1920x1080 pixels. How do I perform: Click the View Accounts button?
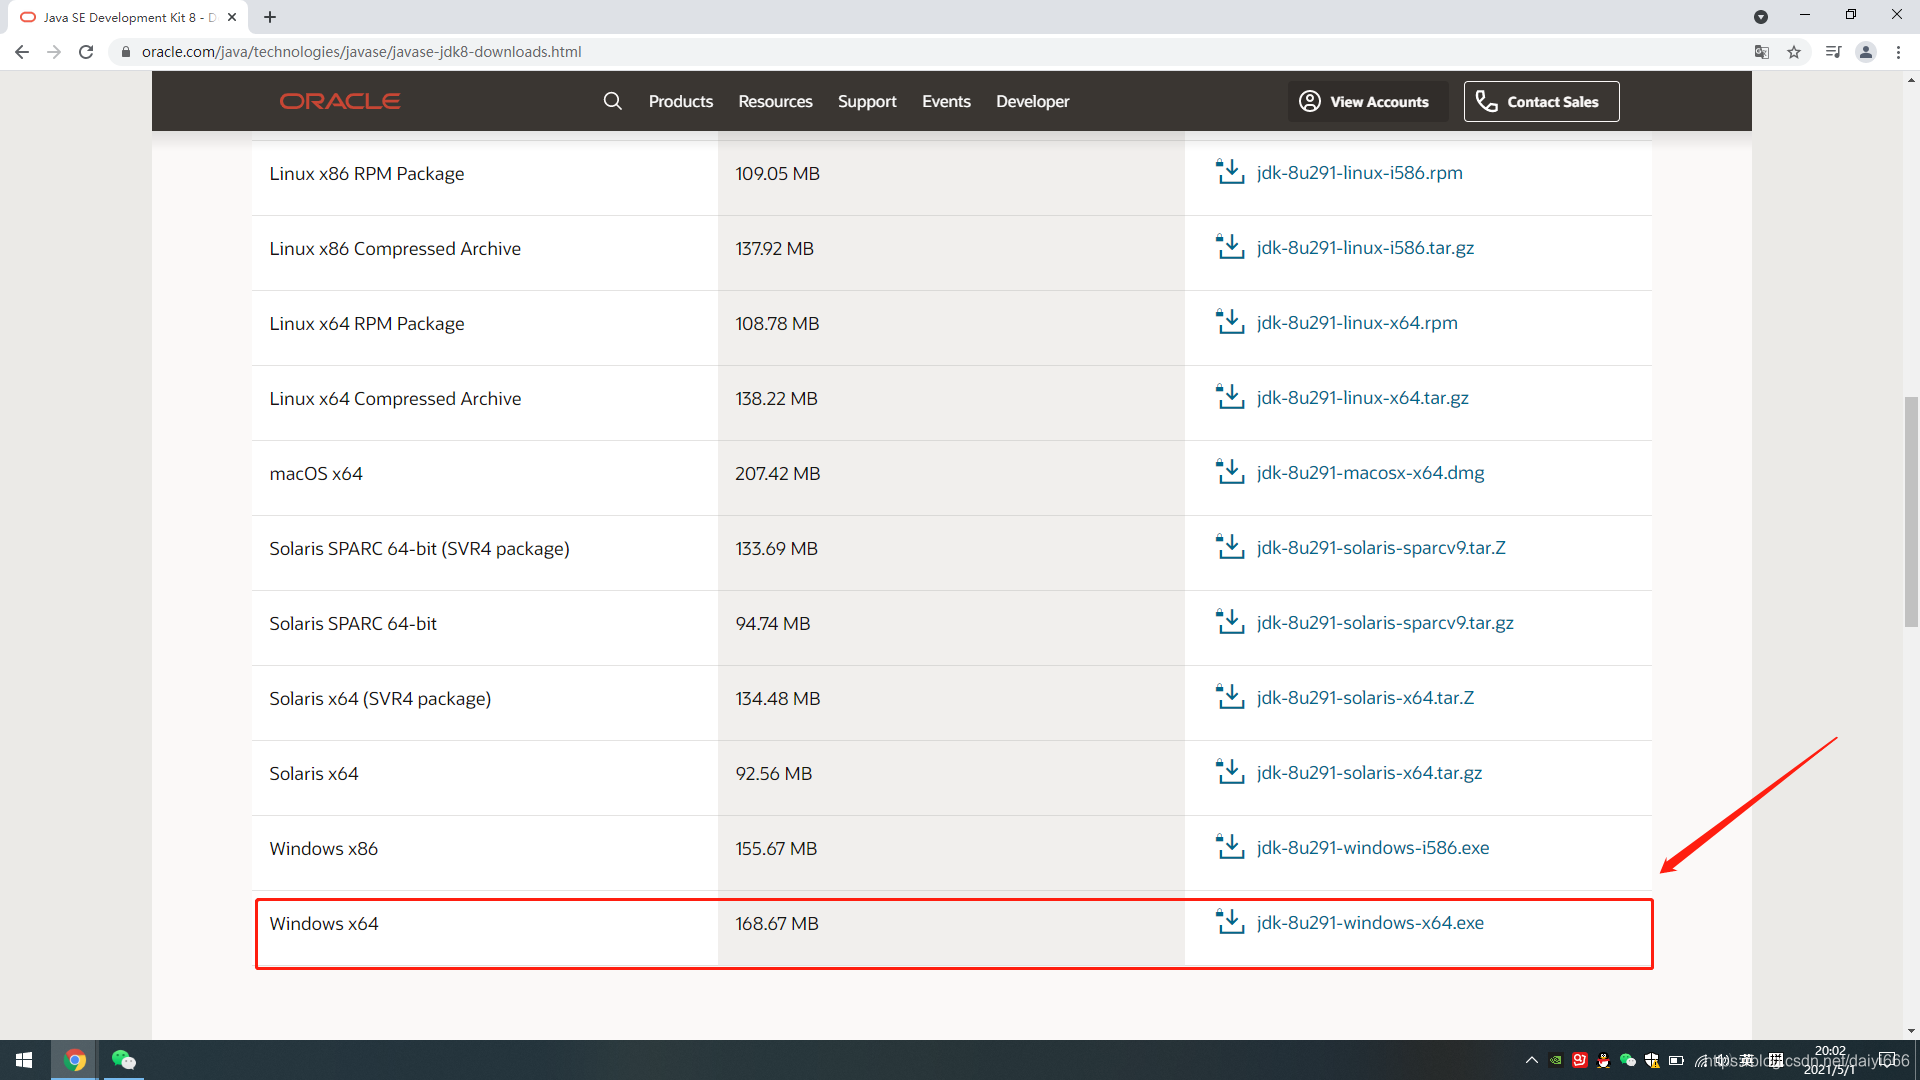tap(1366, 101)
